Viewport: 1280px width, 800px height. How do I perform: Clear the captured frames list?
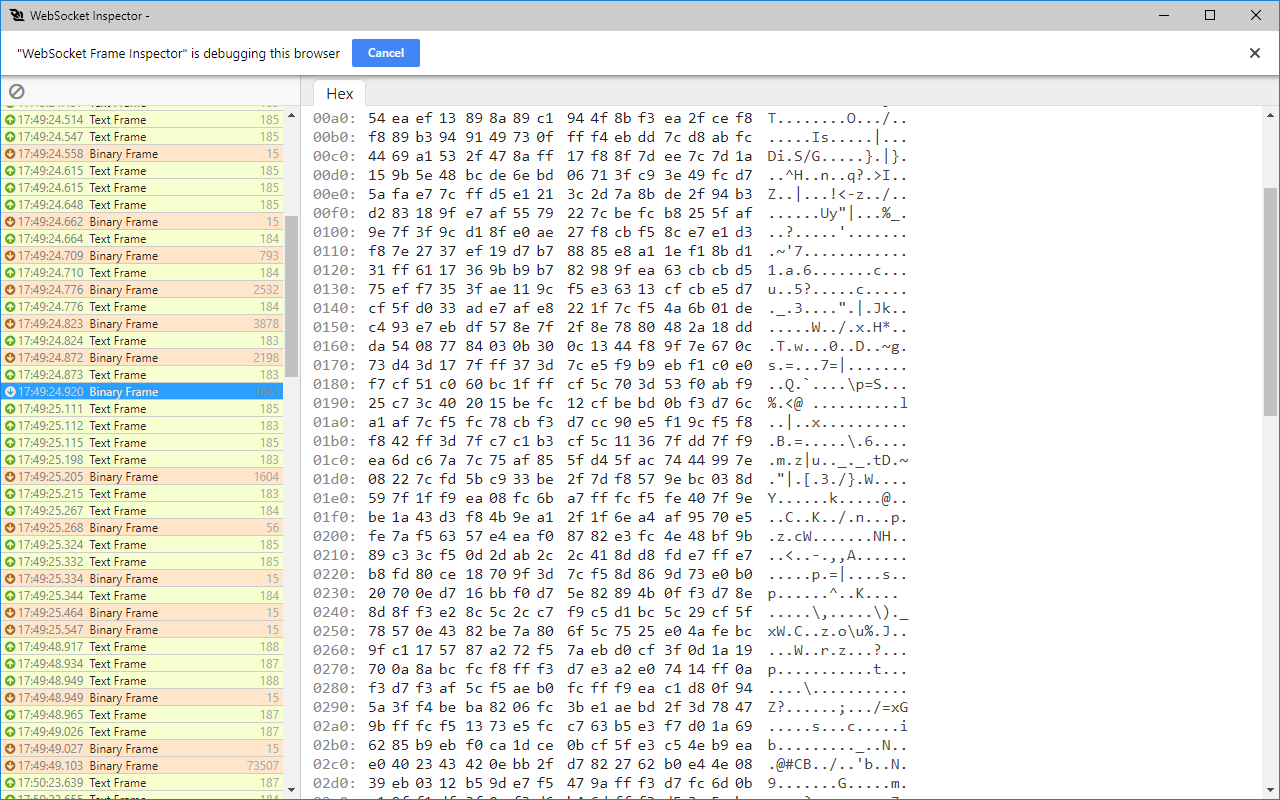(16, 92)
